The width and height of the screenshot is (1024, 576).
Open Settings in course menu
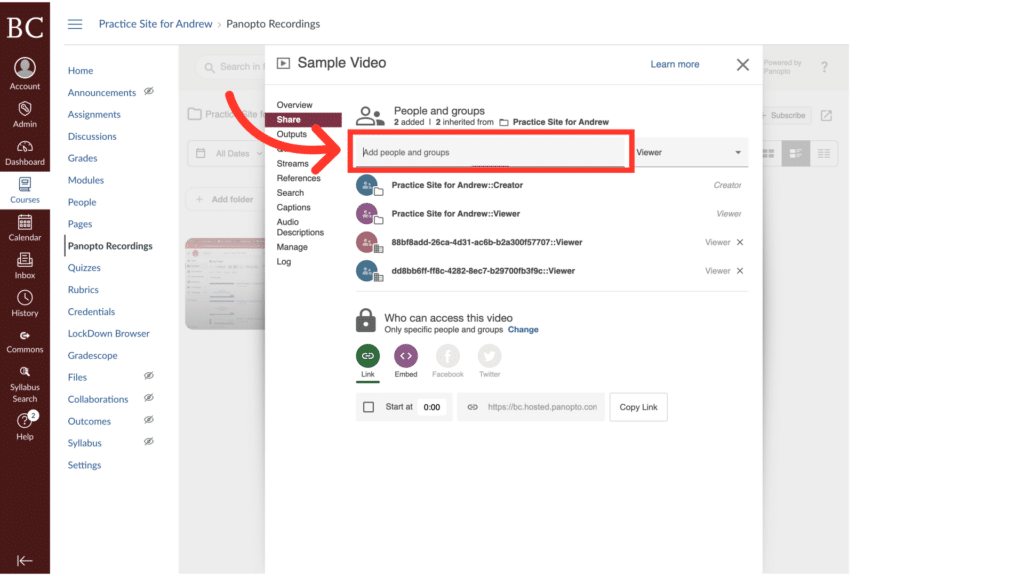(x=84, y=465)
